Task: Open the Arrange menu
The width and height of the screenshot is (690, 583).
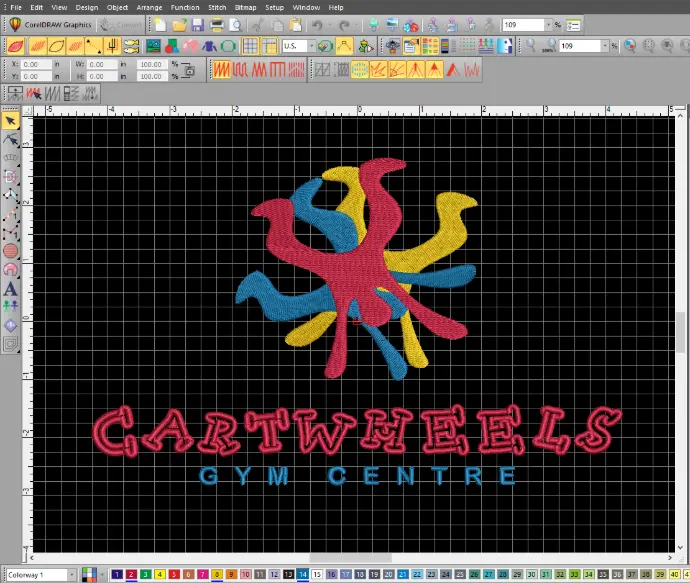Action: pyautogui.click(x=149, y=7)
